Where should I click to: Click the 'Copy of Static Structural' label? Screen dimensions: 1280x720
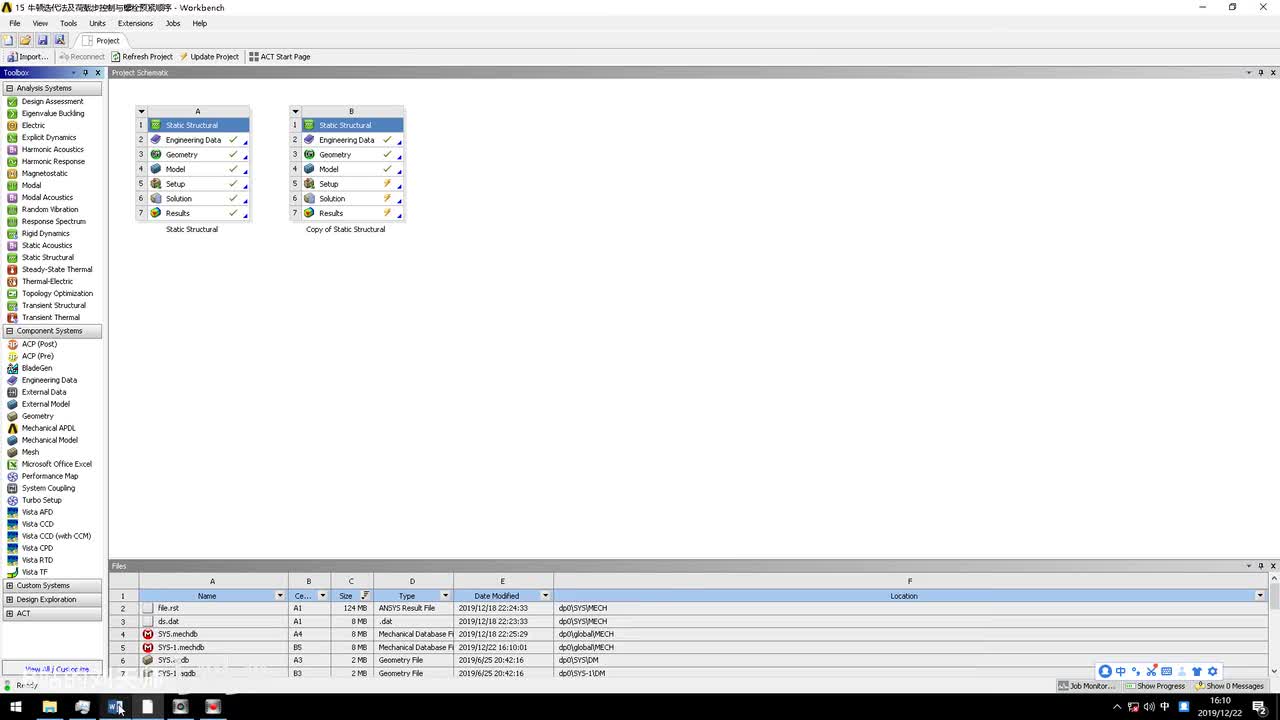(x=345, y=229)
